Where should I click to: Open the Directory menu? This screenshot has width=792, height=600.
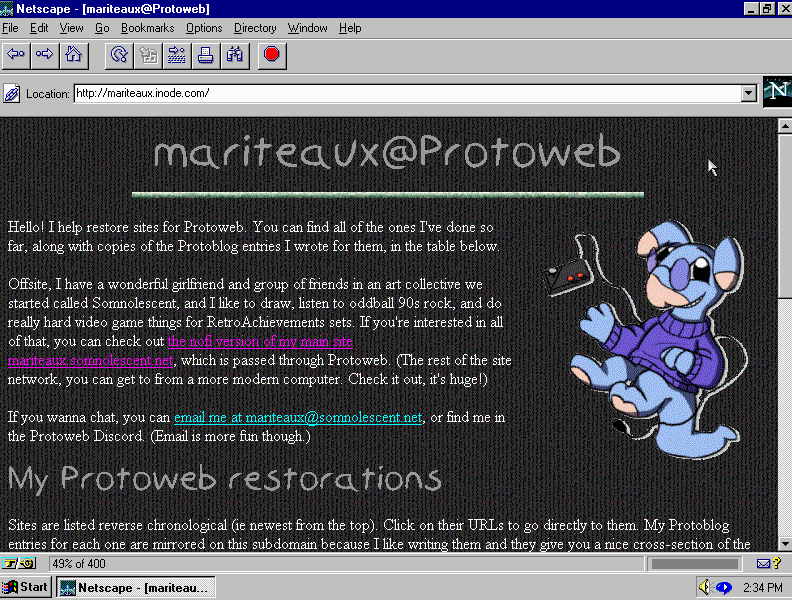pos(255,28)
